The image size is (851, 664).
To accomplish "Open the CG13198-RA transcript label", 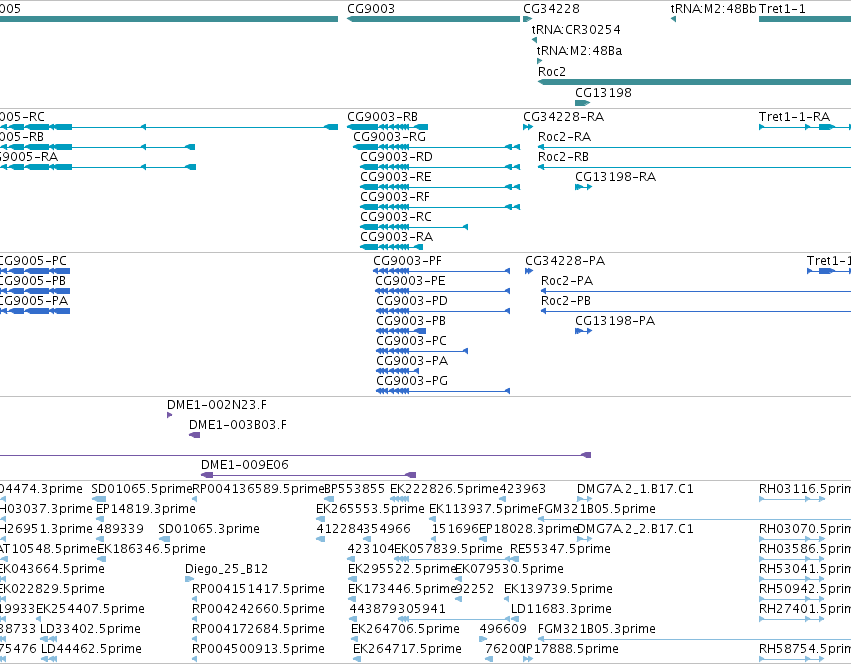I will tap(615, 177).
